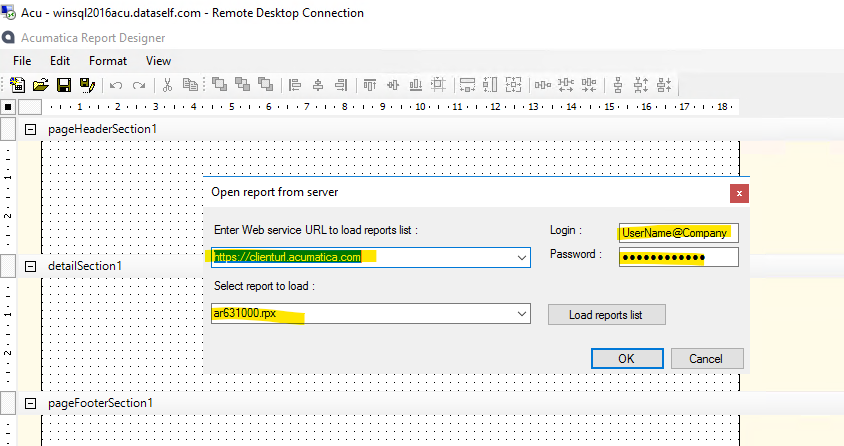Click the Password input field
This screenshot has height=446, width=844.
pos(678,258)
